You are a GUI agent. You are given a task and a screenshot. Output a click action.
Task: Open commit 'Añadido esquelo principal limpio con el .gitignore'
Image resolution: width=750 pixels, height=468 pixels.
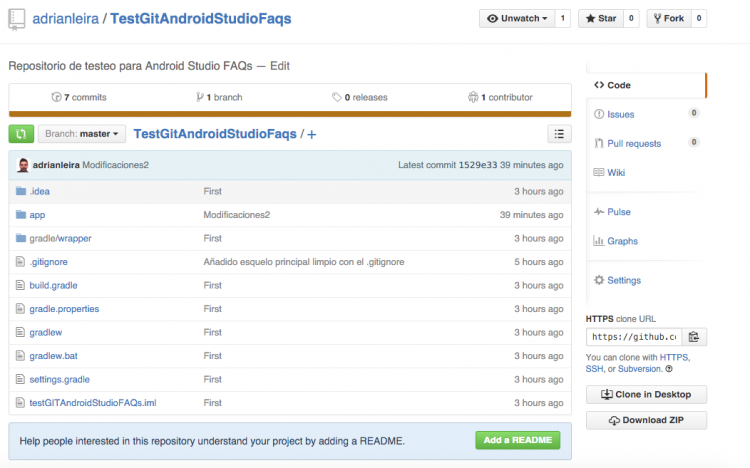[304, 262]
